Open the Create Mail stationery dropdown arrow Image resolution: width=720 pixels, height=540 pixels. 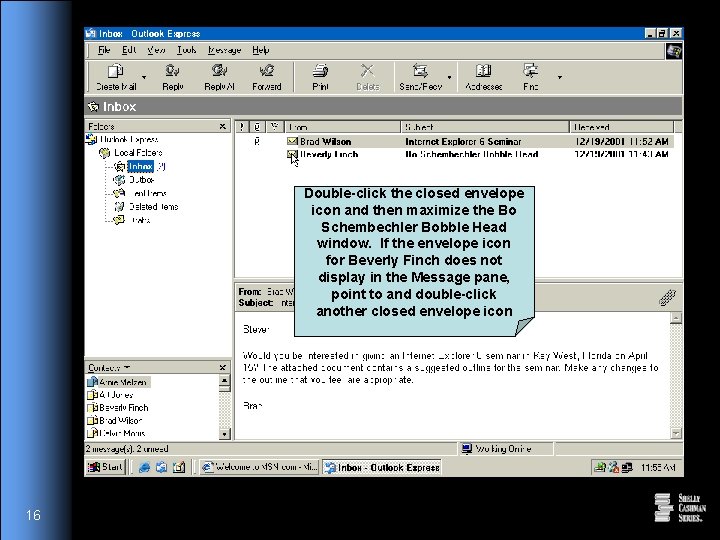click(x=144, y=77)
